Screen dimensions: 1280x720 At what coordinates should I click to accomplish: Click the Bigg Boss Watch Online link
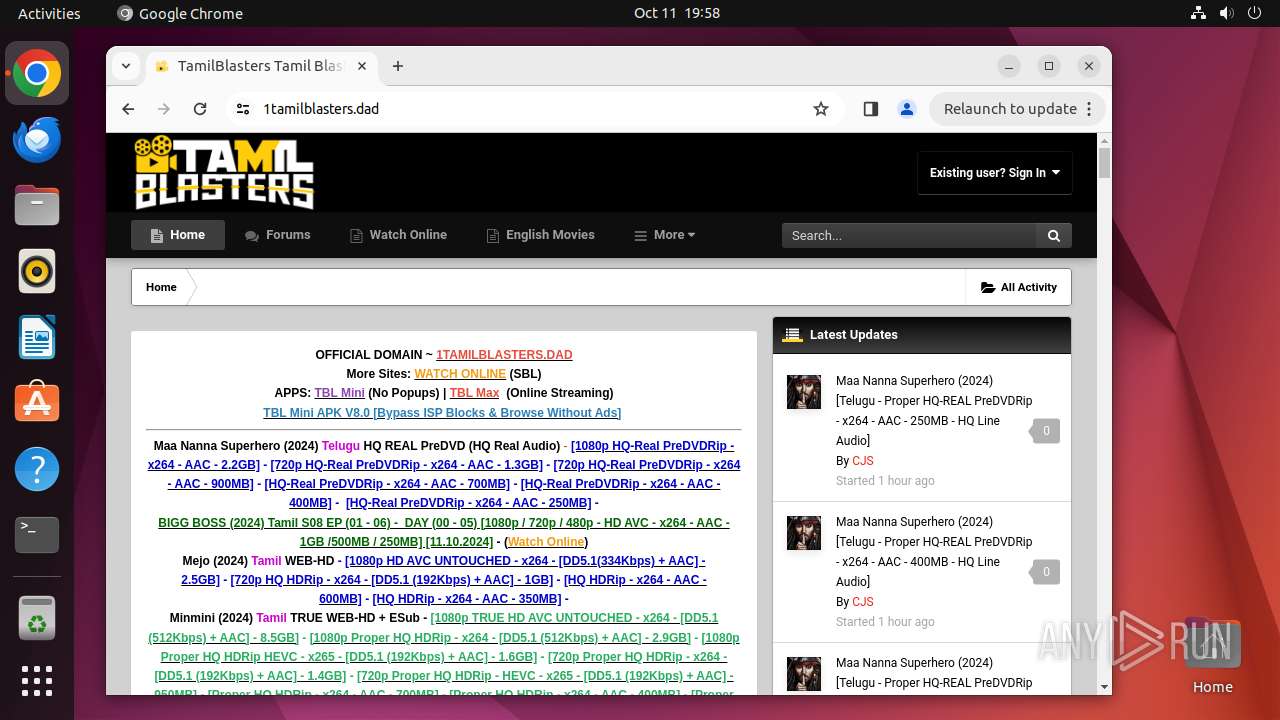[546, 542]
